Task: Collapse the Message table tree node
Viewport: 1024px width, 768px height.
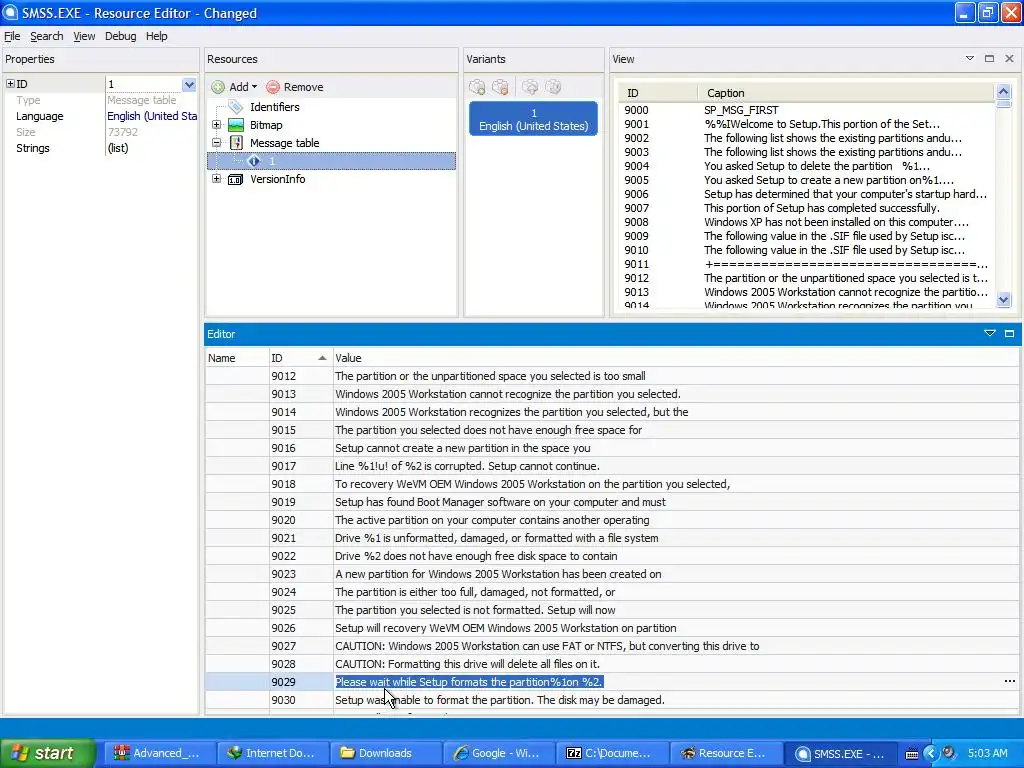Action: pos(216,142)
